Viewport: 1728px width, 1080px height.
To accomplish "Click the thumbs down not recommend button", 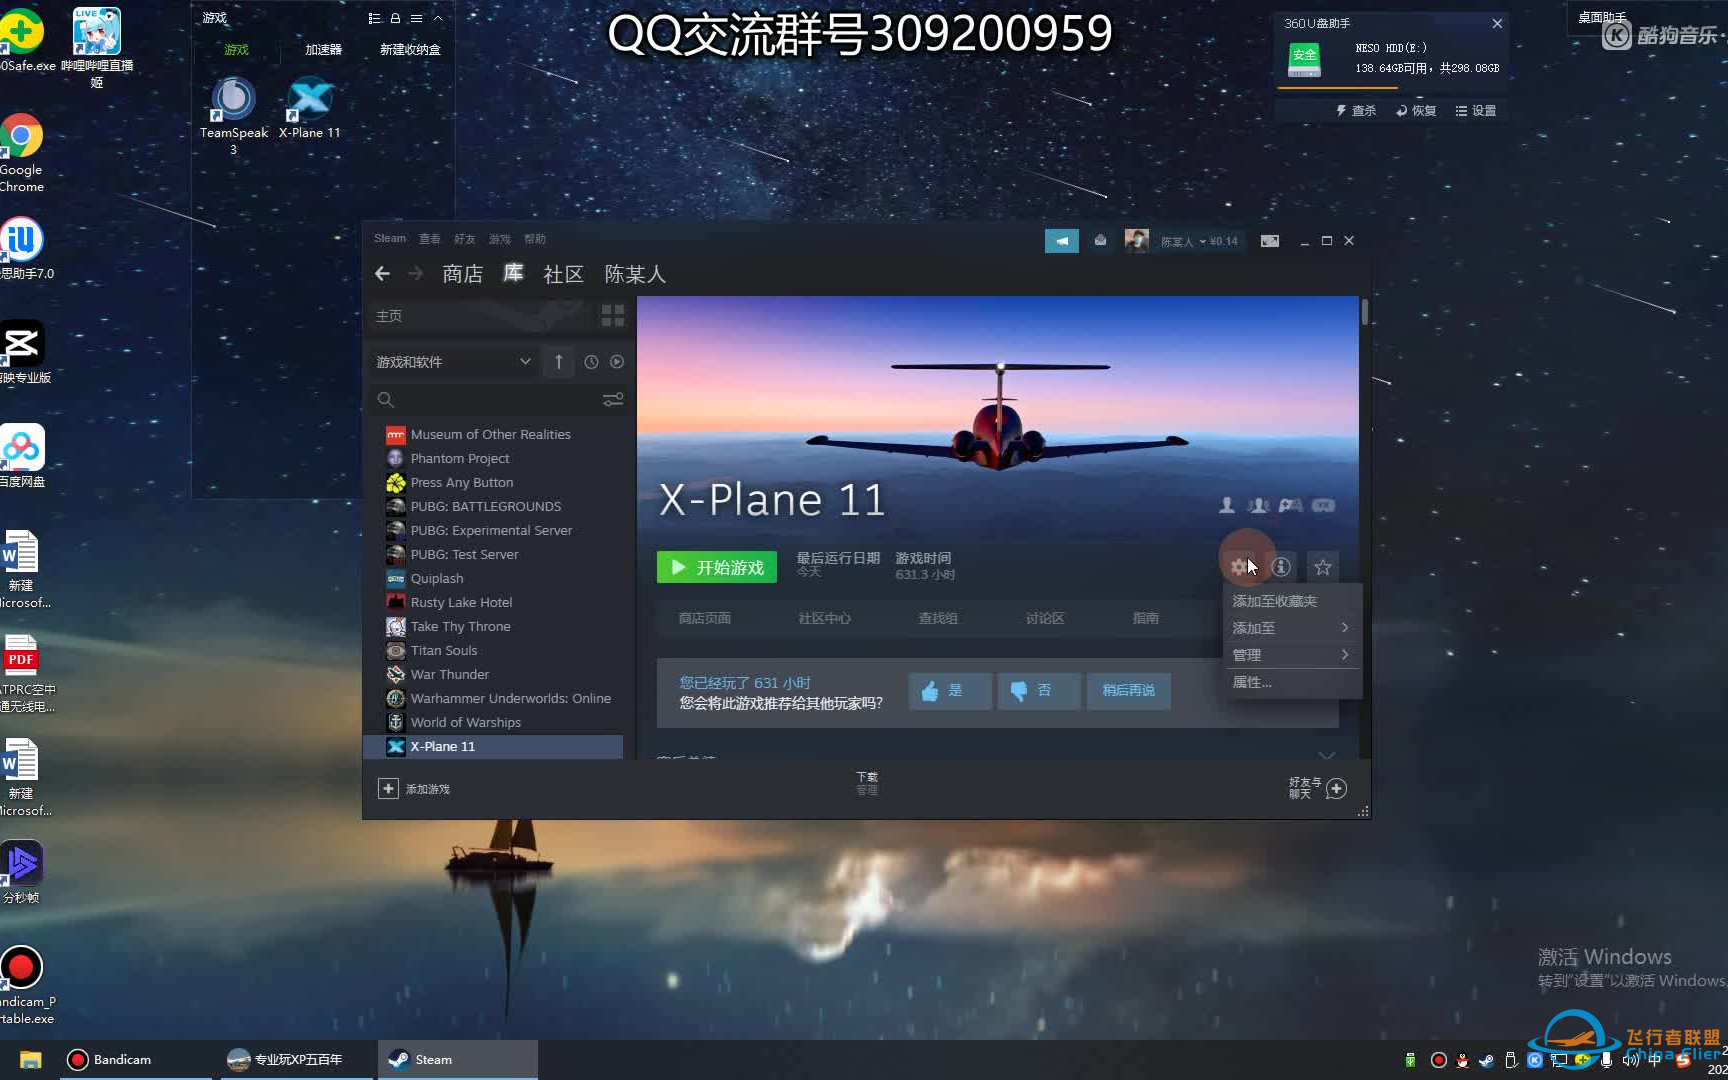I will click(1039, 691).
